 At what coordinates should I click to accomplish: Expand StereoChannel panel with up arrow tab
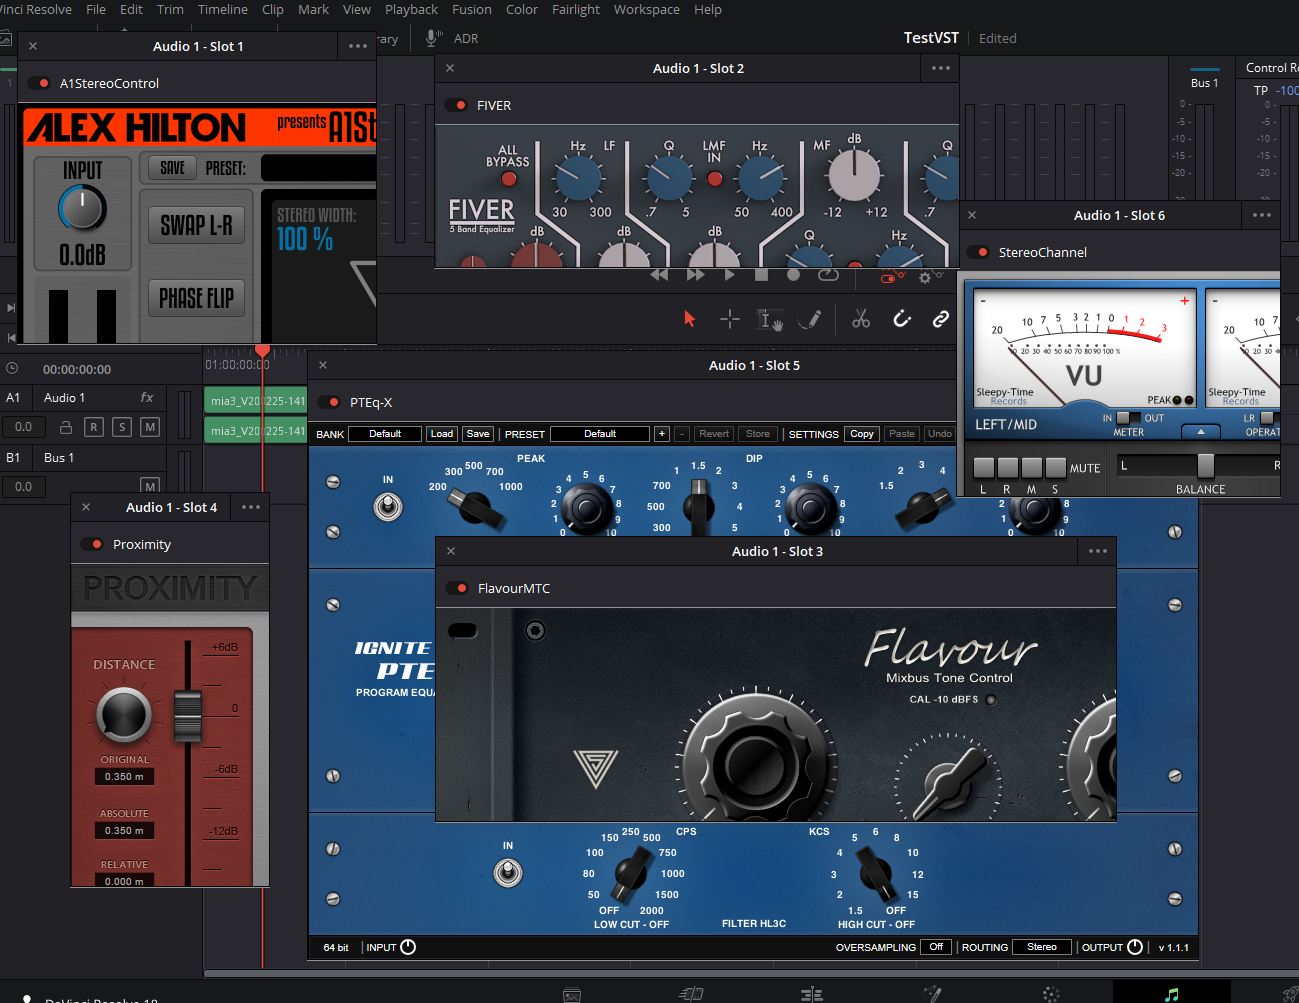tap(1201, 432)
